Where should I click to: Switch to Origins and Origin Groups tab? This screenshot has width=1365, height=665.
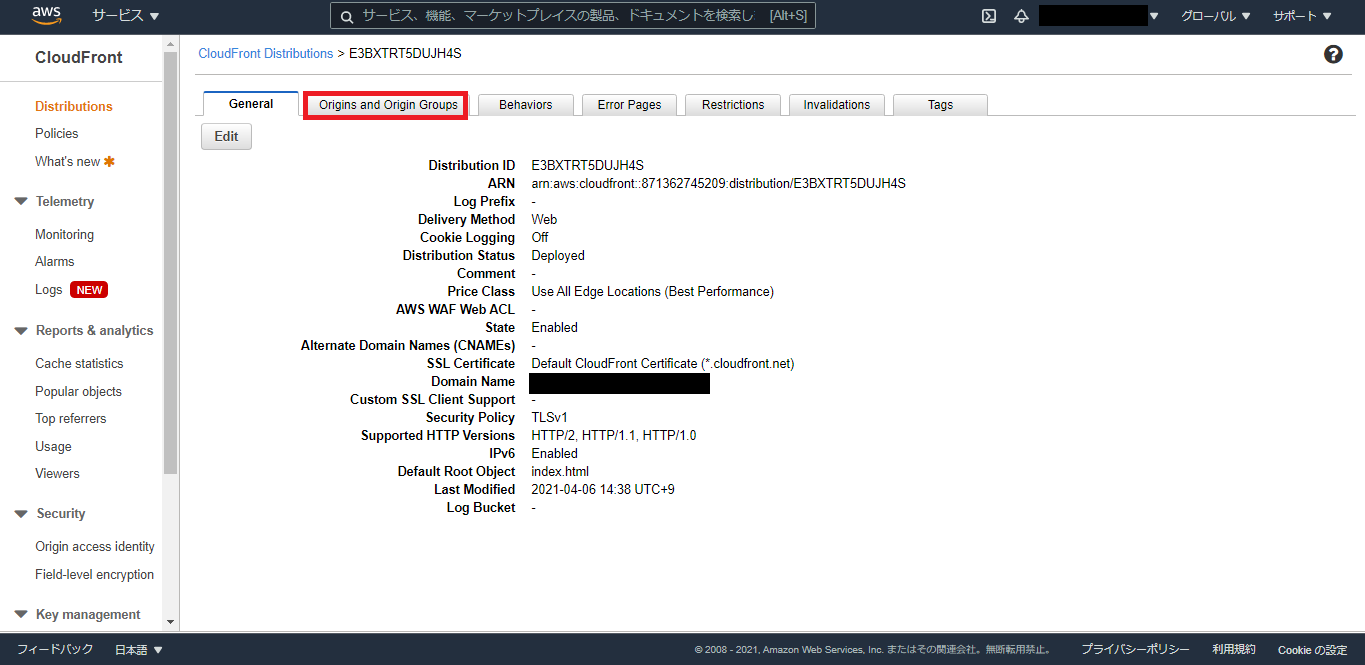(x=388, y=104)
